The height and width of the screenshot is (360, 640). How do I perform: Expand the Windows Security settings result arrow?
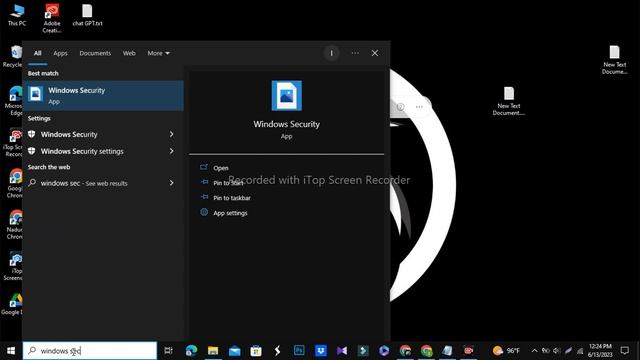(x=171, y=134)
